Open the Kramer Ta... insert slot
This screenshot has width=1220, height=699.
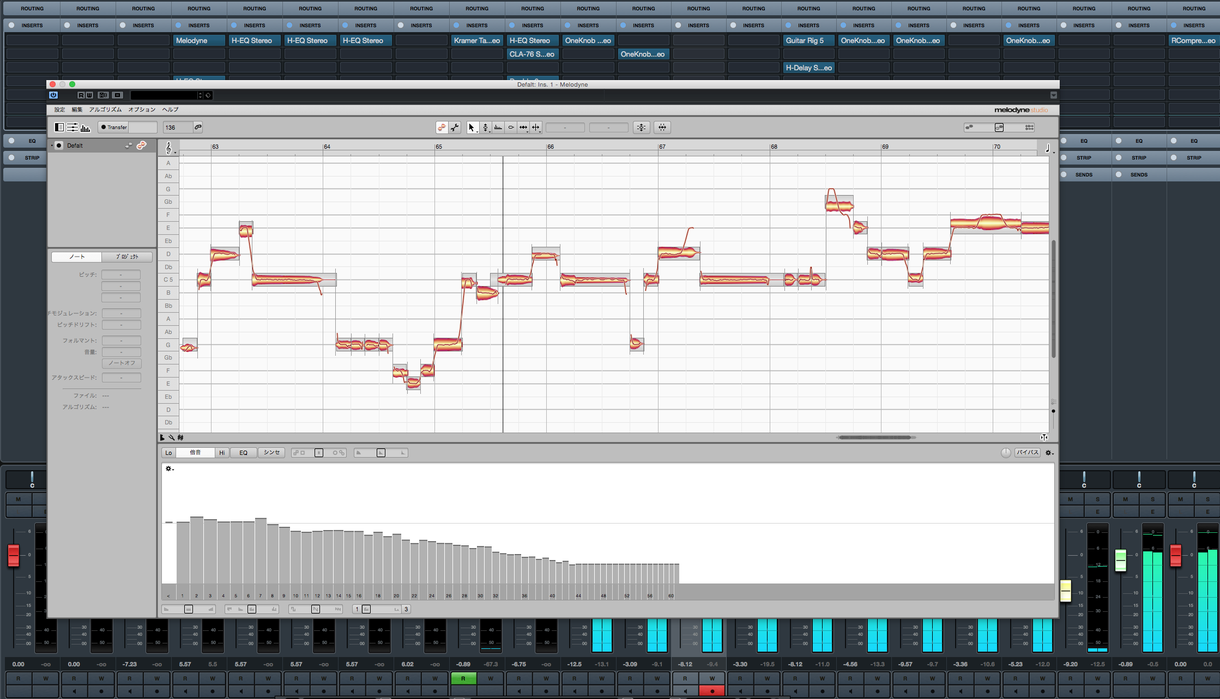pos(477,41)
